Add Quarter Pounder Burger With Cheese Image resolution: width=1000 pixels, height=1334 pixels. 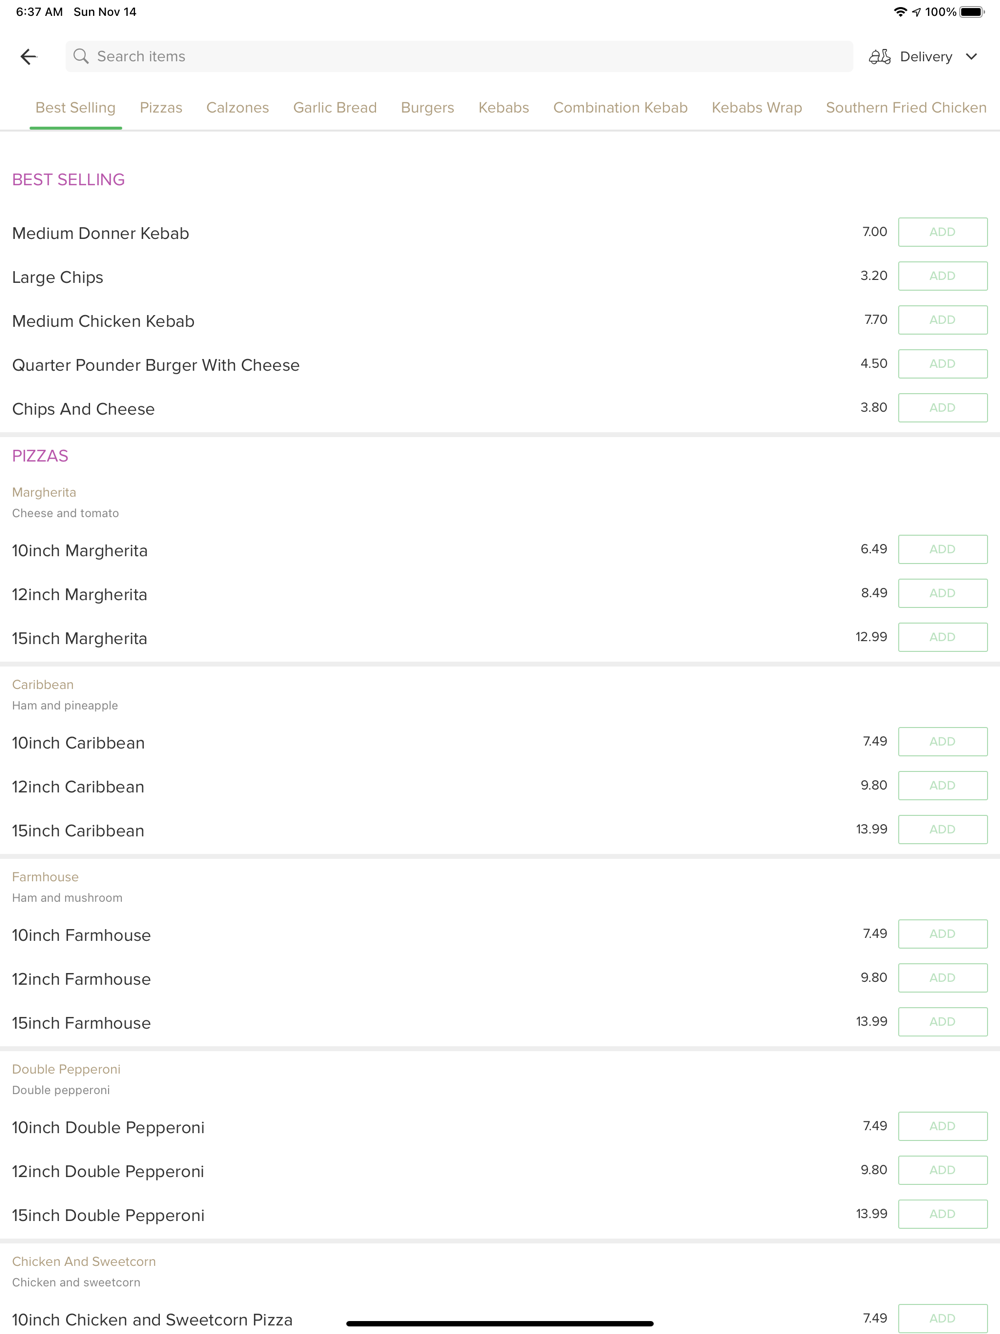coord(942,364)
